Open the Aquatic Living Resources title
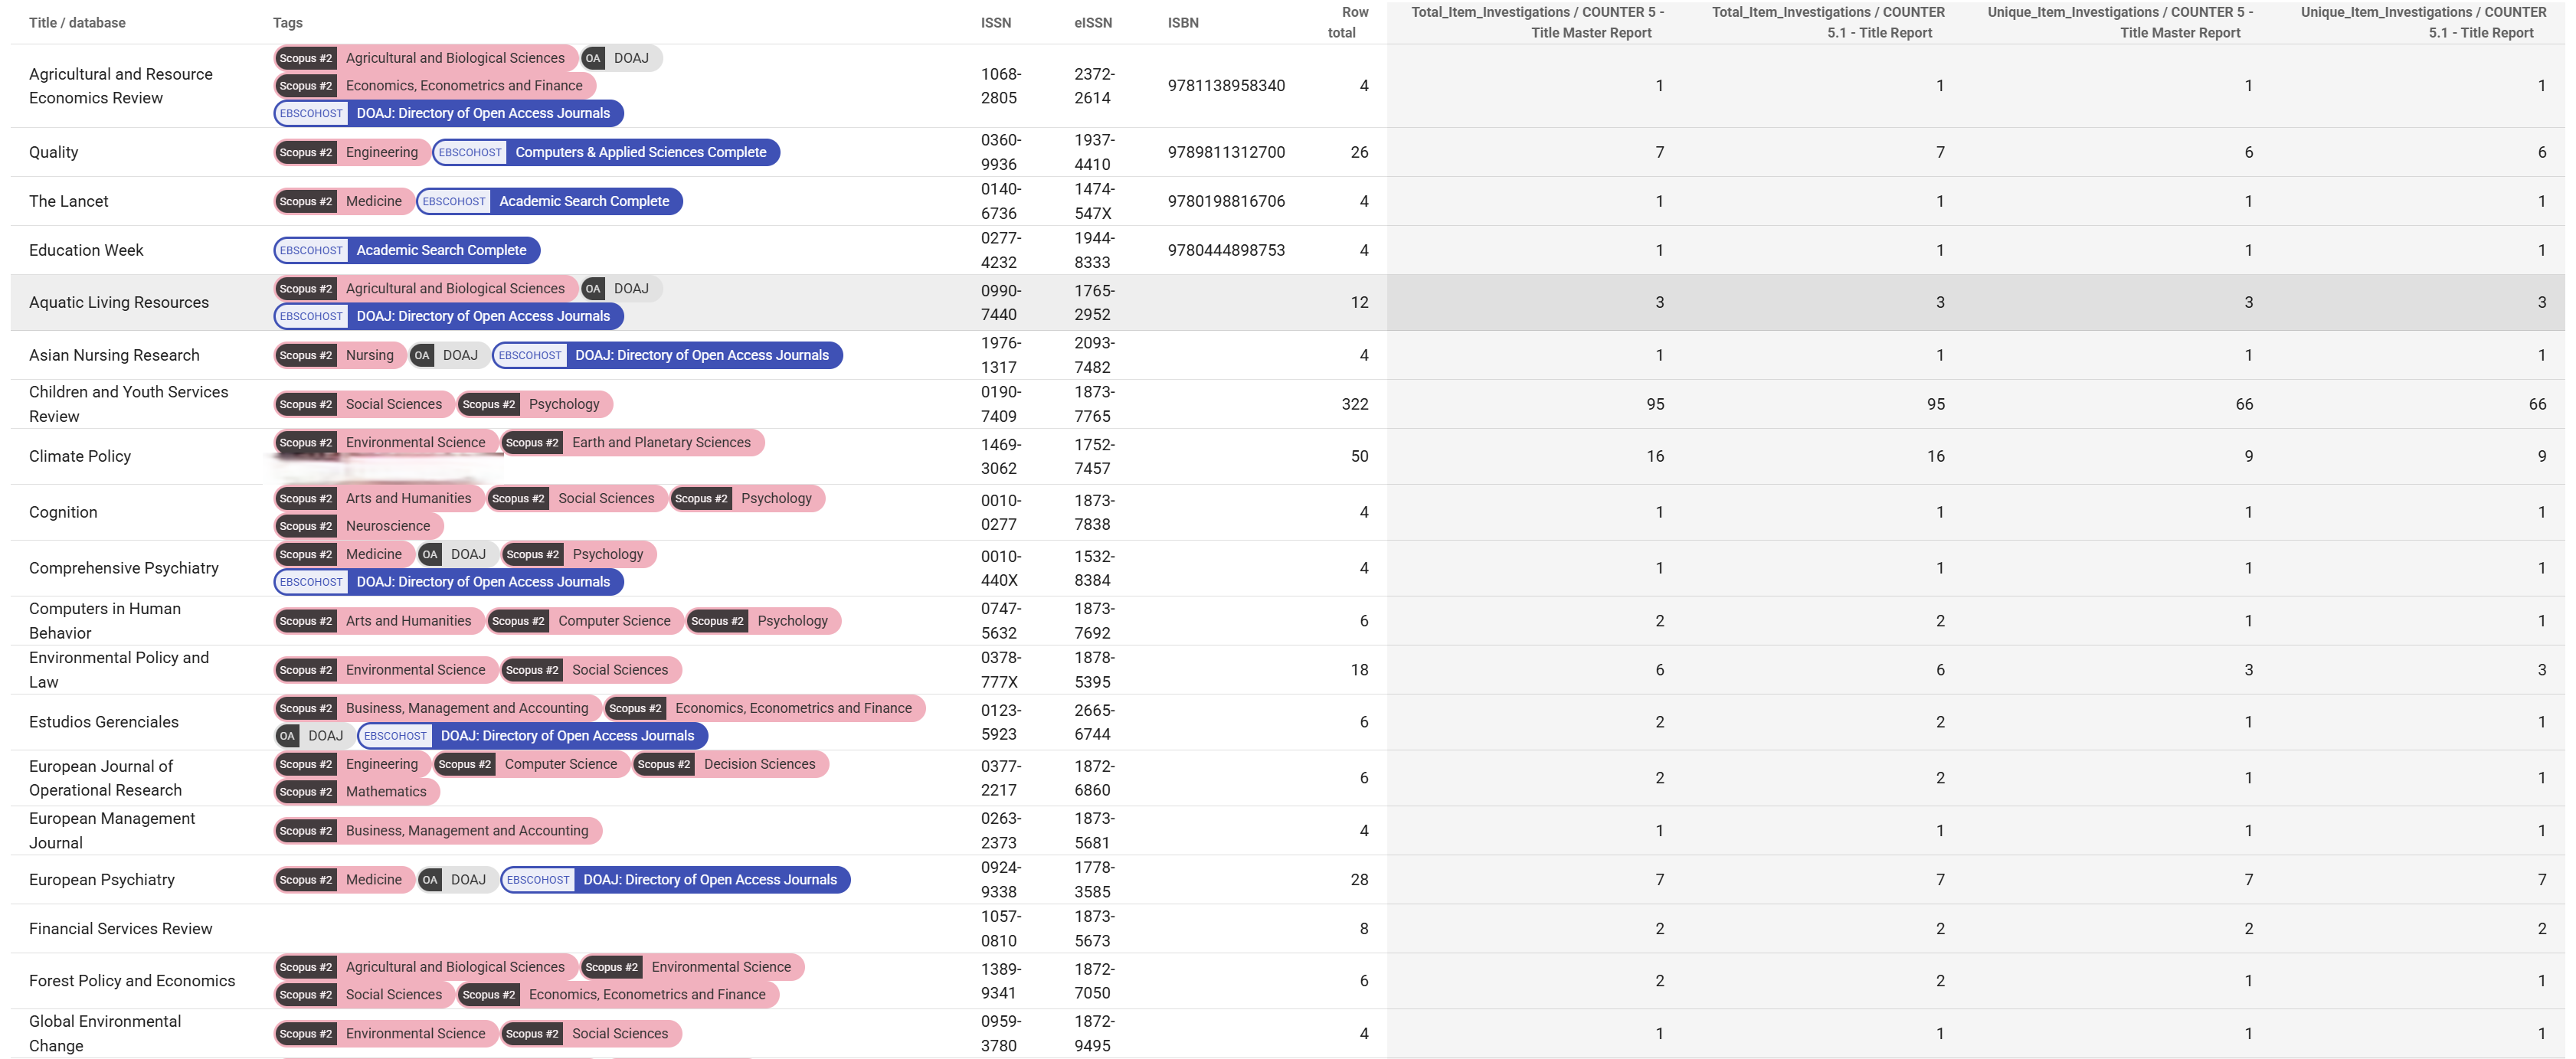The image size is (2576, 1059). point(118,302)
